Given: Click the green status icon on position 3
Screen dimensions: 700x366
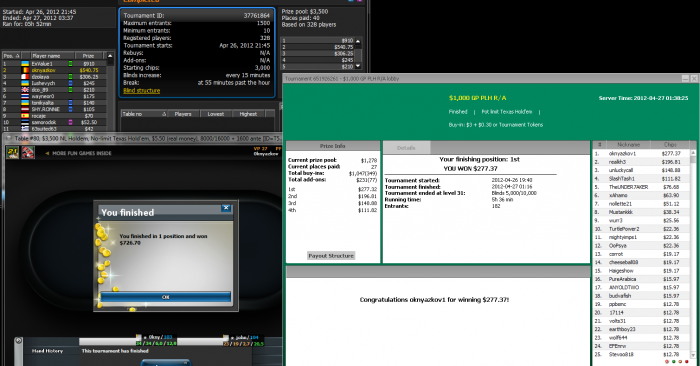Looking at the screenshot, I should coord(71,77).
